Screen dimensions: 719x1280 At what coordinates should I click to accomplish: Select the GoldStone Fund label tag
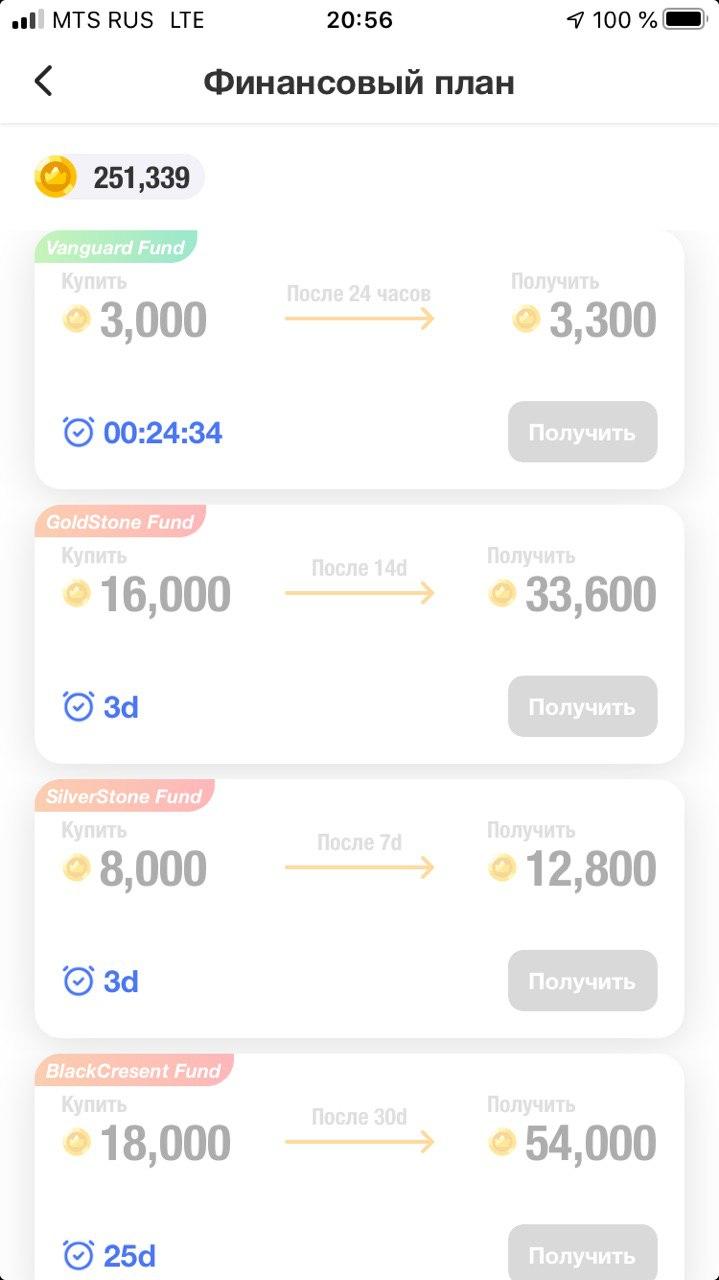(x=120, y=521)
